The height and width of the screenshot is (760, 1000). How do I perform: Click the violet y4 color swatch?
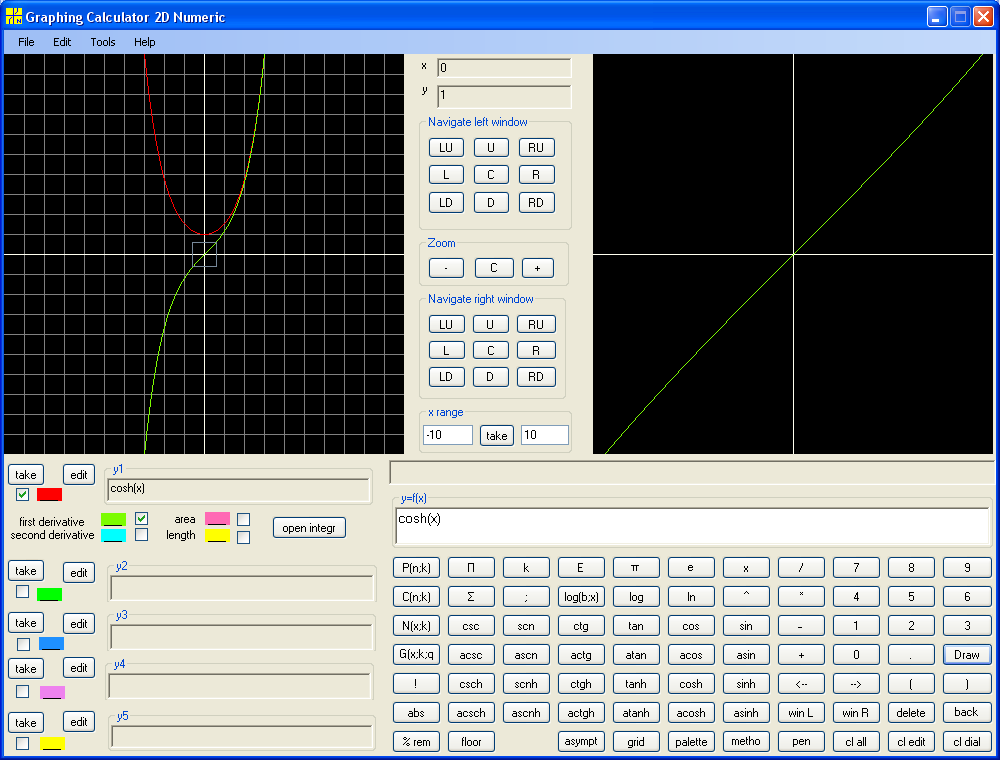(52, 692)
